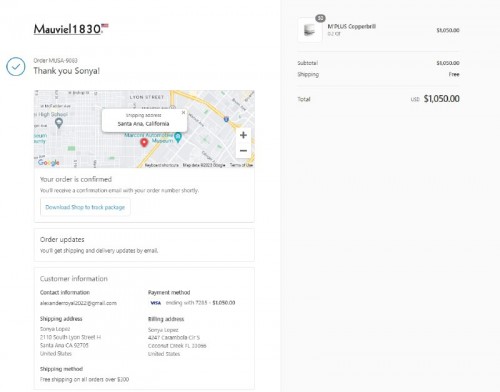The height and width of the screenshot is (392, 500).
Task: Click 'Santa Ana CA 92705' shipping line
Action: click(64, 345)
